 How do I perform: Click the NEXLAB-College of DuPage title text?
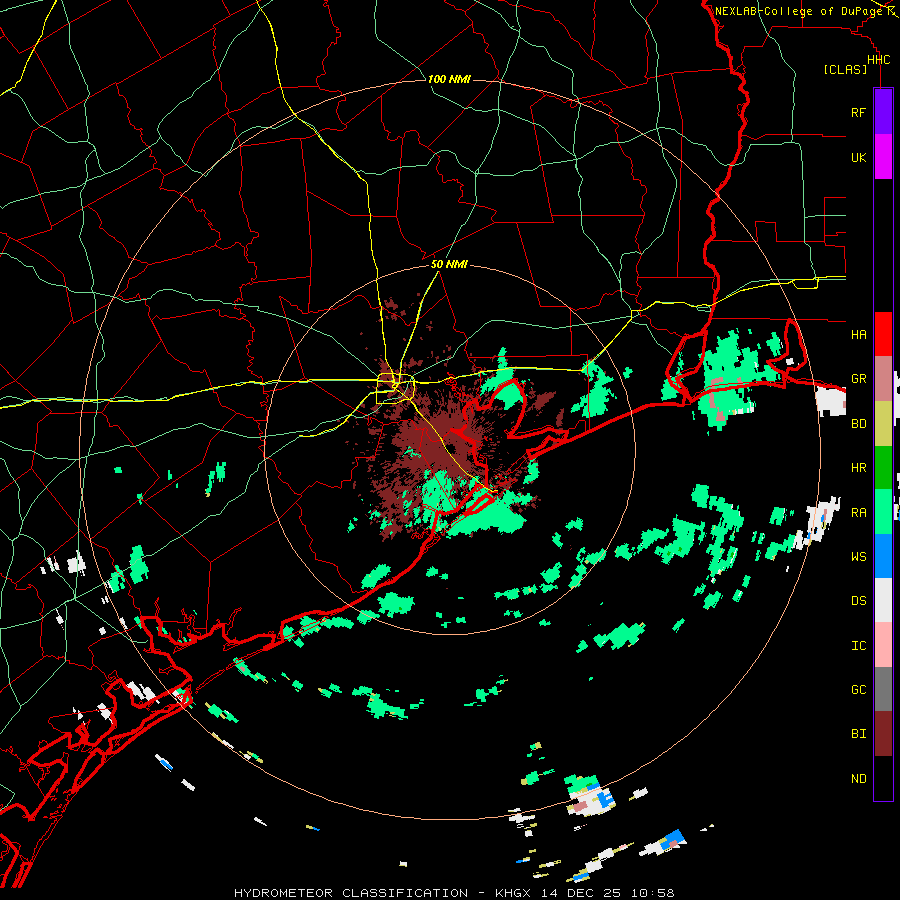tap(798, 11)
